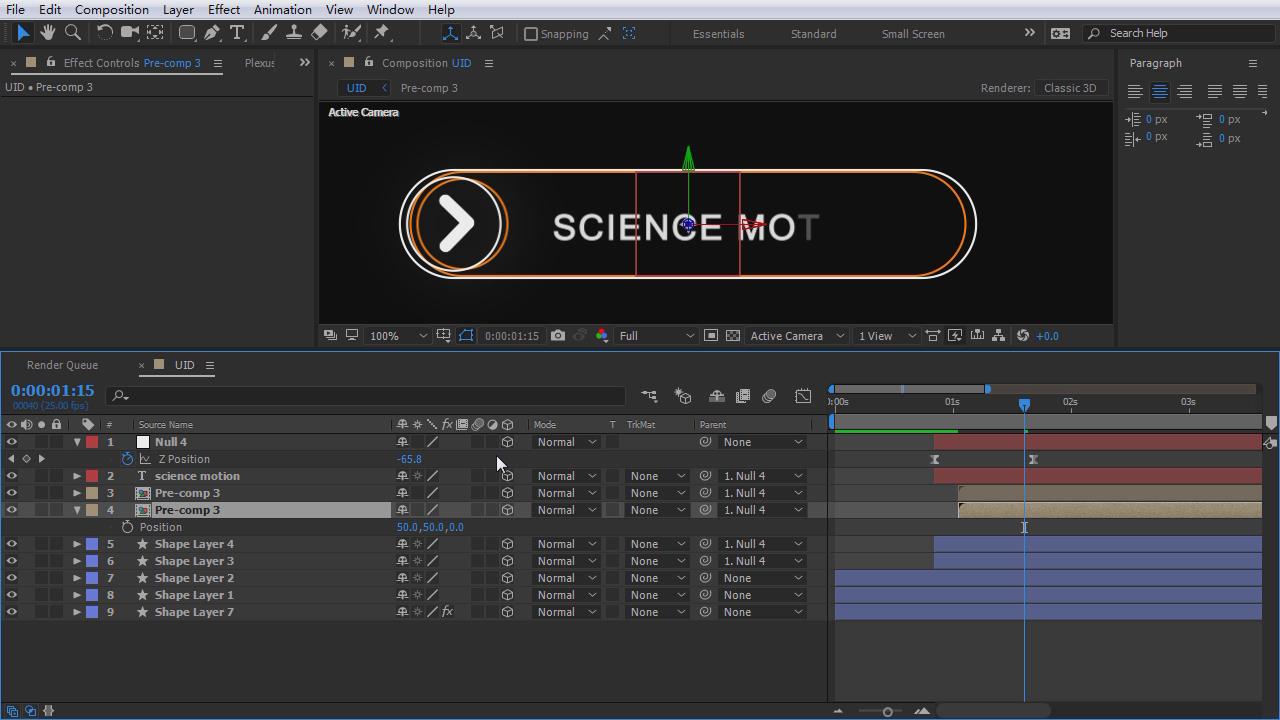
Task: Select the Brush tool
Action: [269, 33]
